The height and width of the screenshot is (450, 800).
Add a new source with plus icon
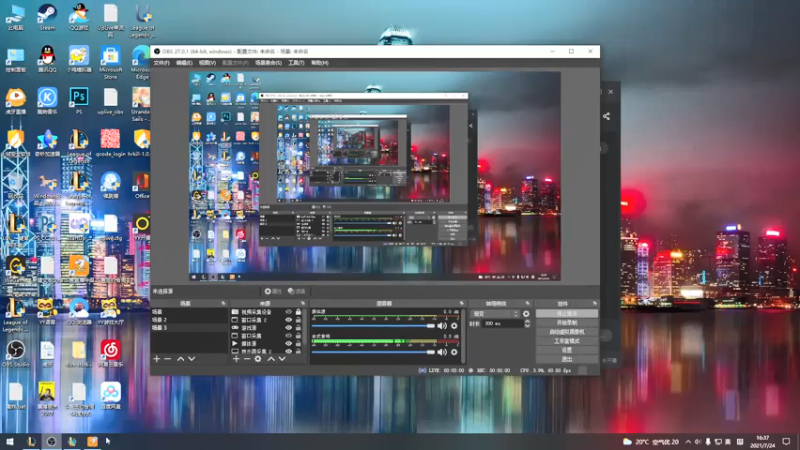(x=236, y=359)
